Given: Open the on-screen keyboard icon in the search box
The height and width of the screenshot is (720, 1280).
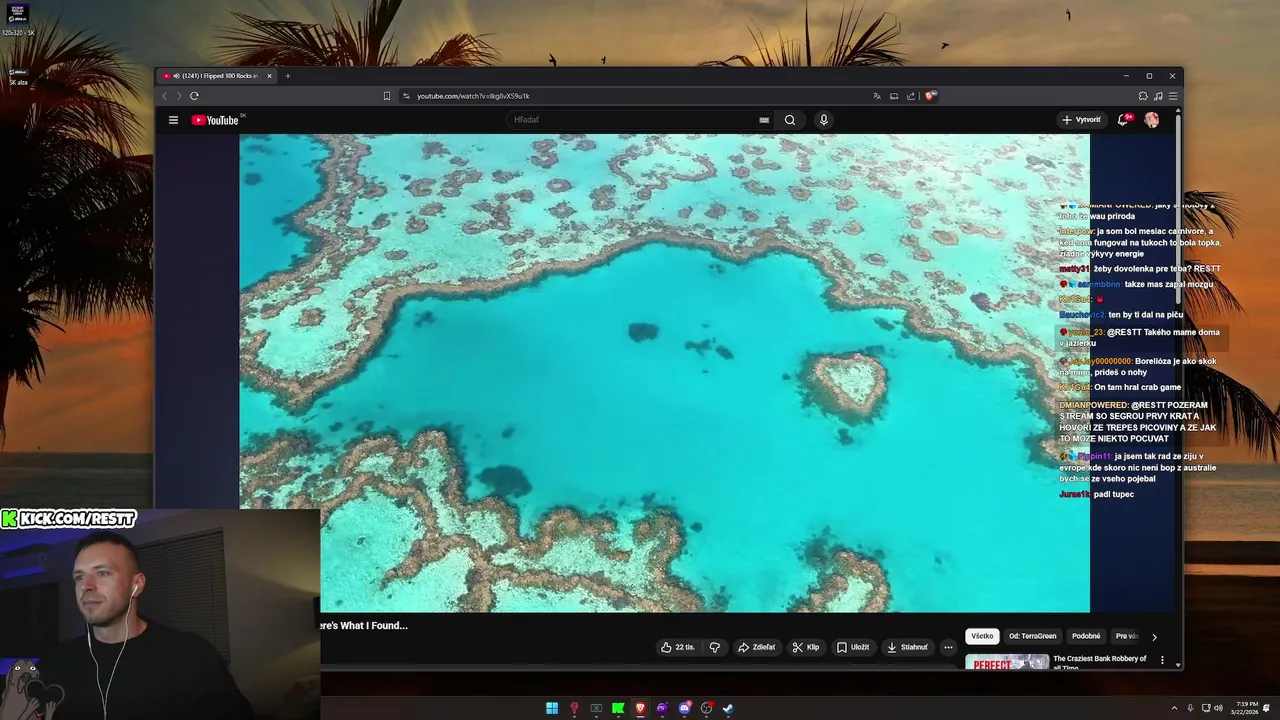Looking at the screenshot, I should [764, 120].
